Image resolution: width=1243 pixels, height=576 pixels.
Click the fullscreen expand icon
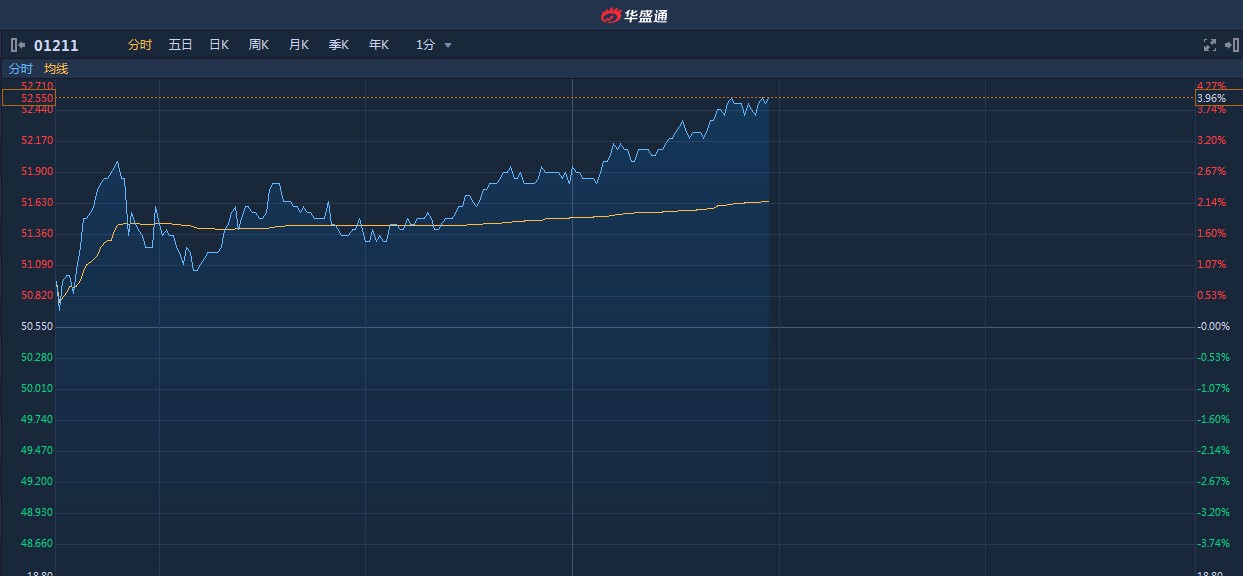point(1209,45)
